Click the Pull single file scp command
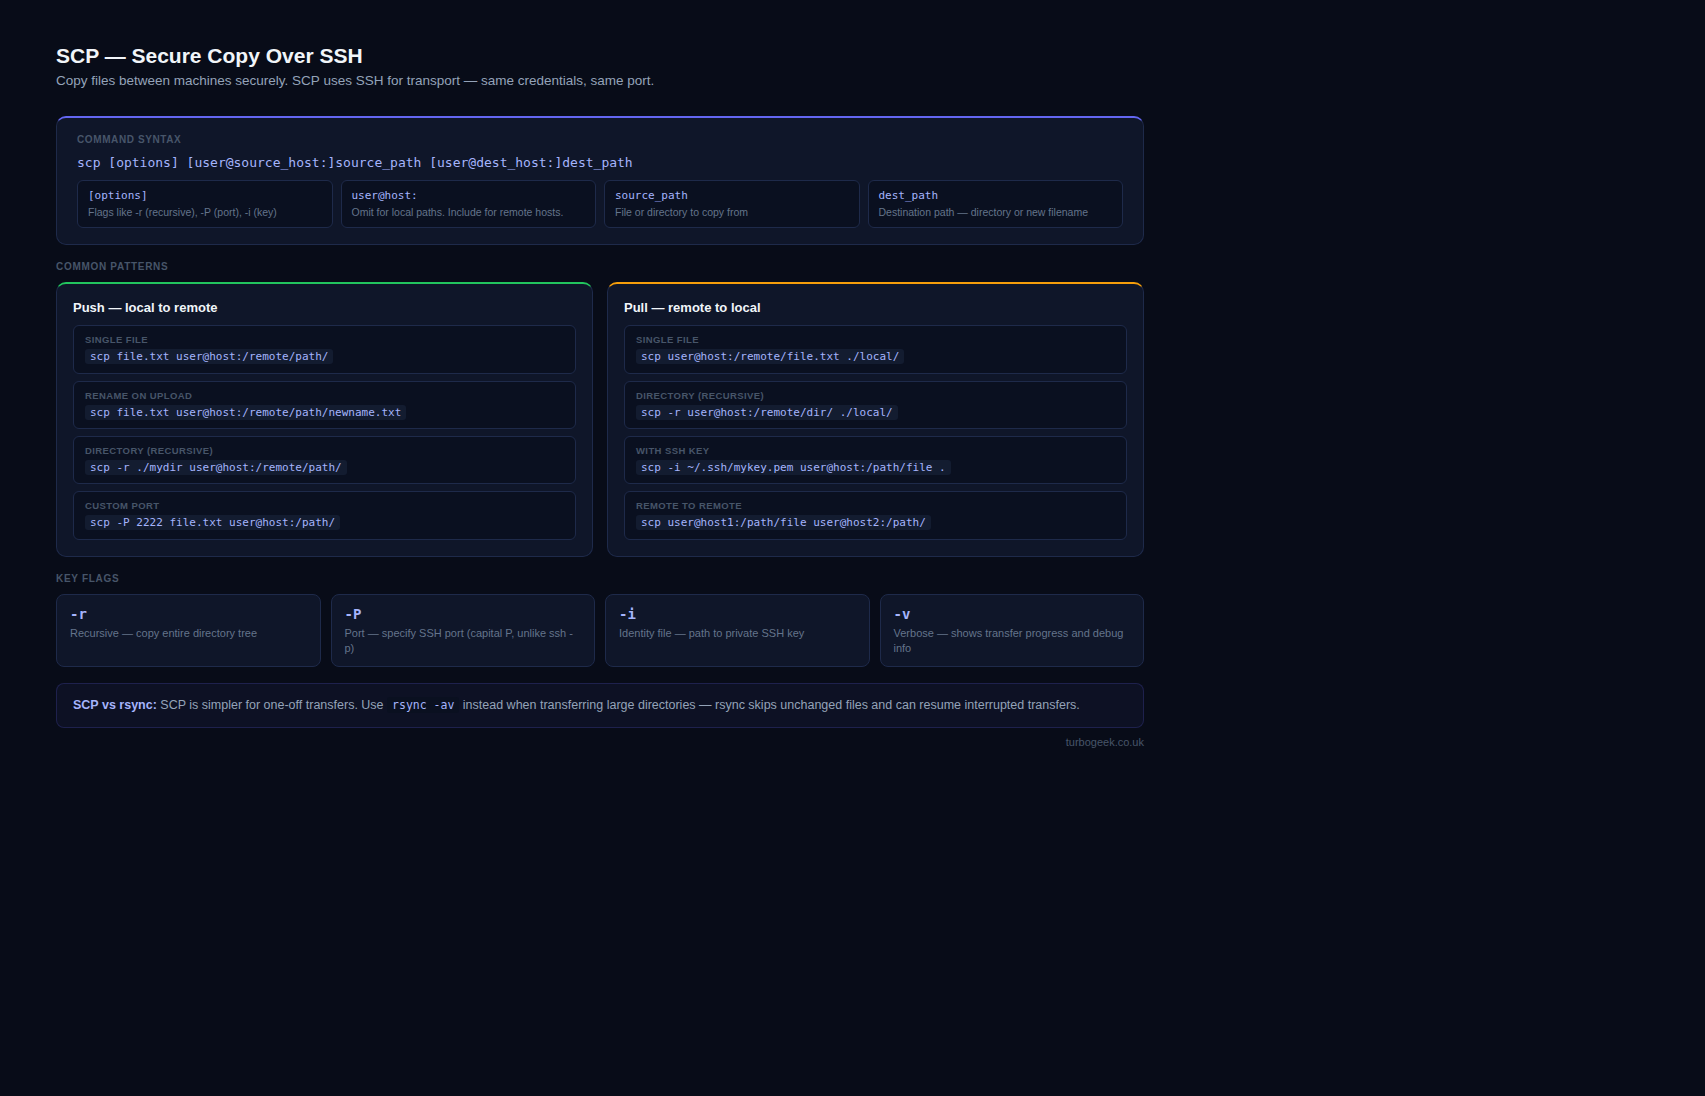Image resolution: width=1705 pixels, height=1096 pixels. (769, 356)
